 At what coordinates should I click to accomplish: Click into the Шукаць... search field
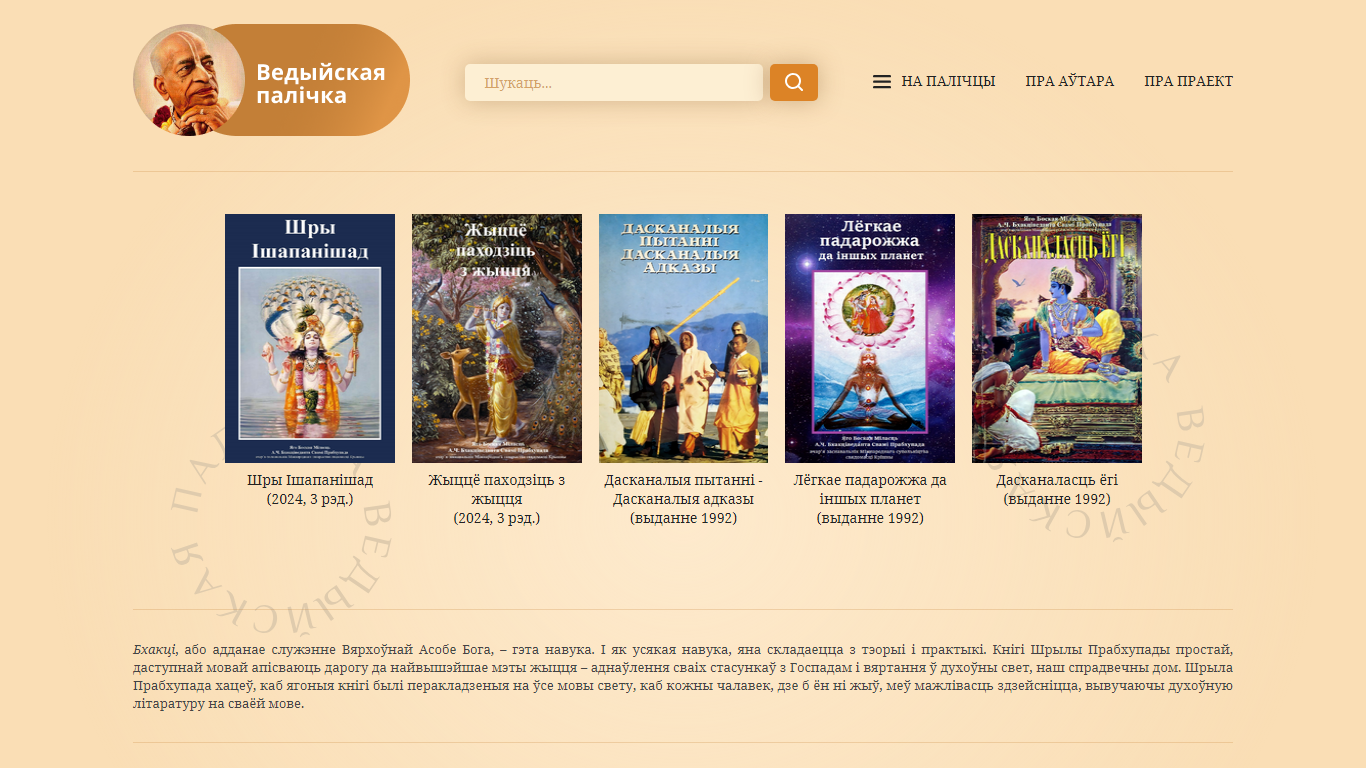click(x=614, y=82)
